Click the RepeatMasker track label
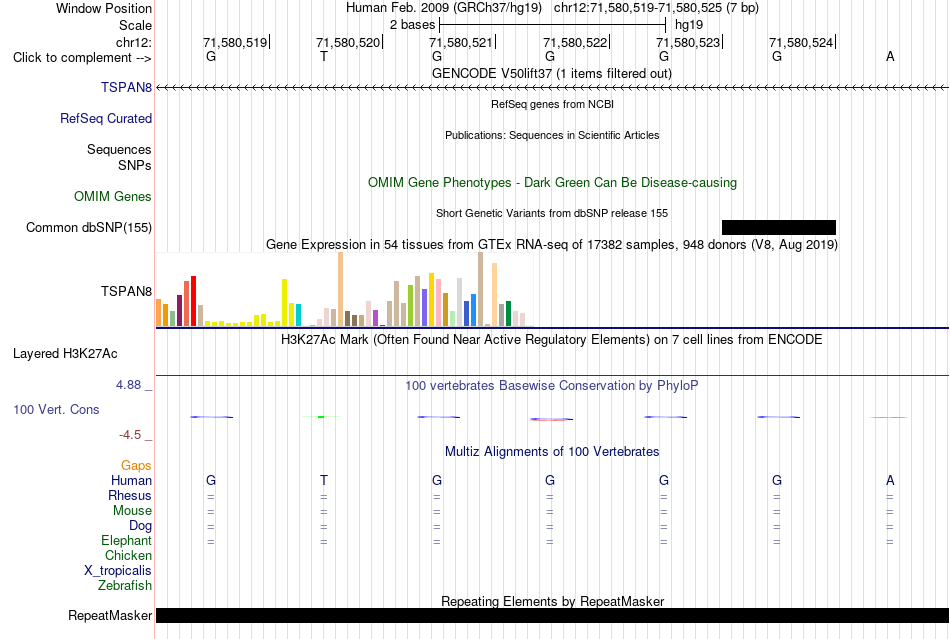Screen dimensions: 950x639 (110, 616)
